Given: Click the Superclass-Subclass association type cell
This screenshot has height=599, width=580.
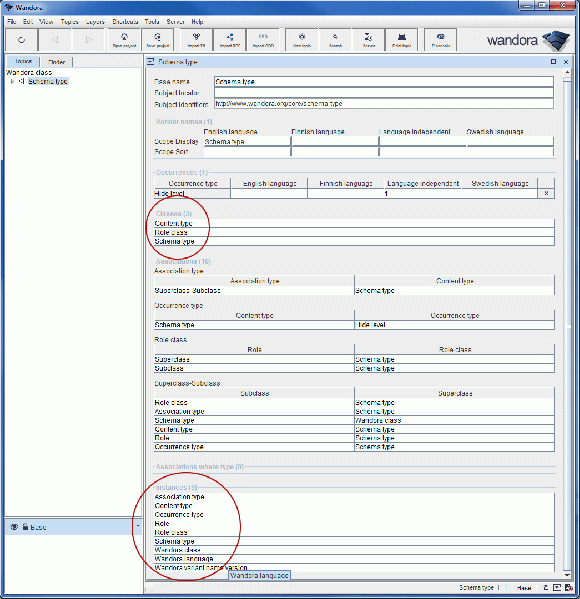Looking at the screenshot, I should click(254, 290).
